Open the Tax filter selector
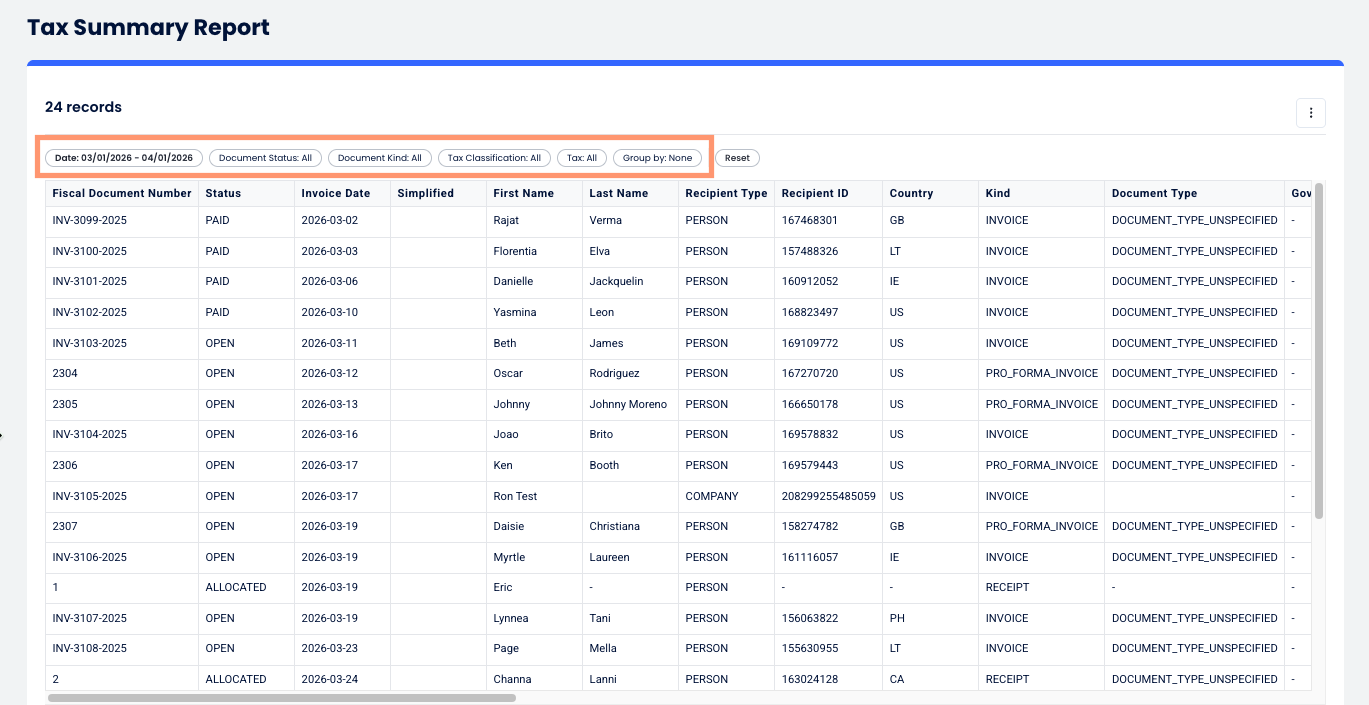This screenshot has height=705, width=1369. click(x=581, y=157)
